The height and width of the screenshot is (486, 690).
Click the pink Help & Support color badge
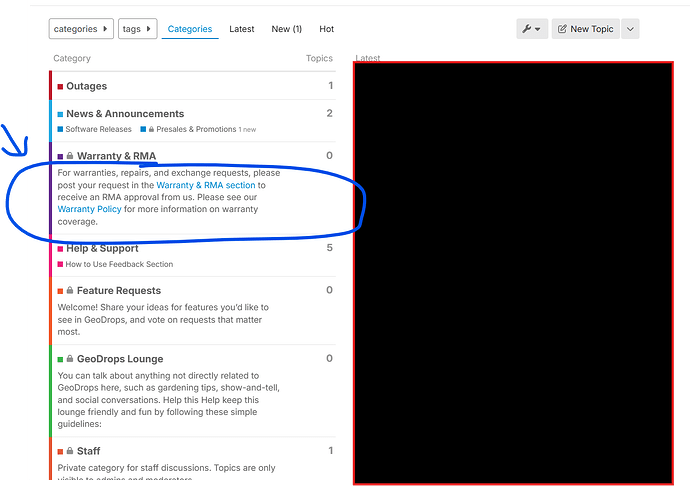(60, 249)
